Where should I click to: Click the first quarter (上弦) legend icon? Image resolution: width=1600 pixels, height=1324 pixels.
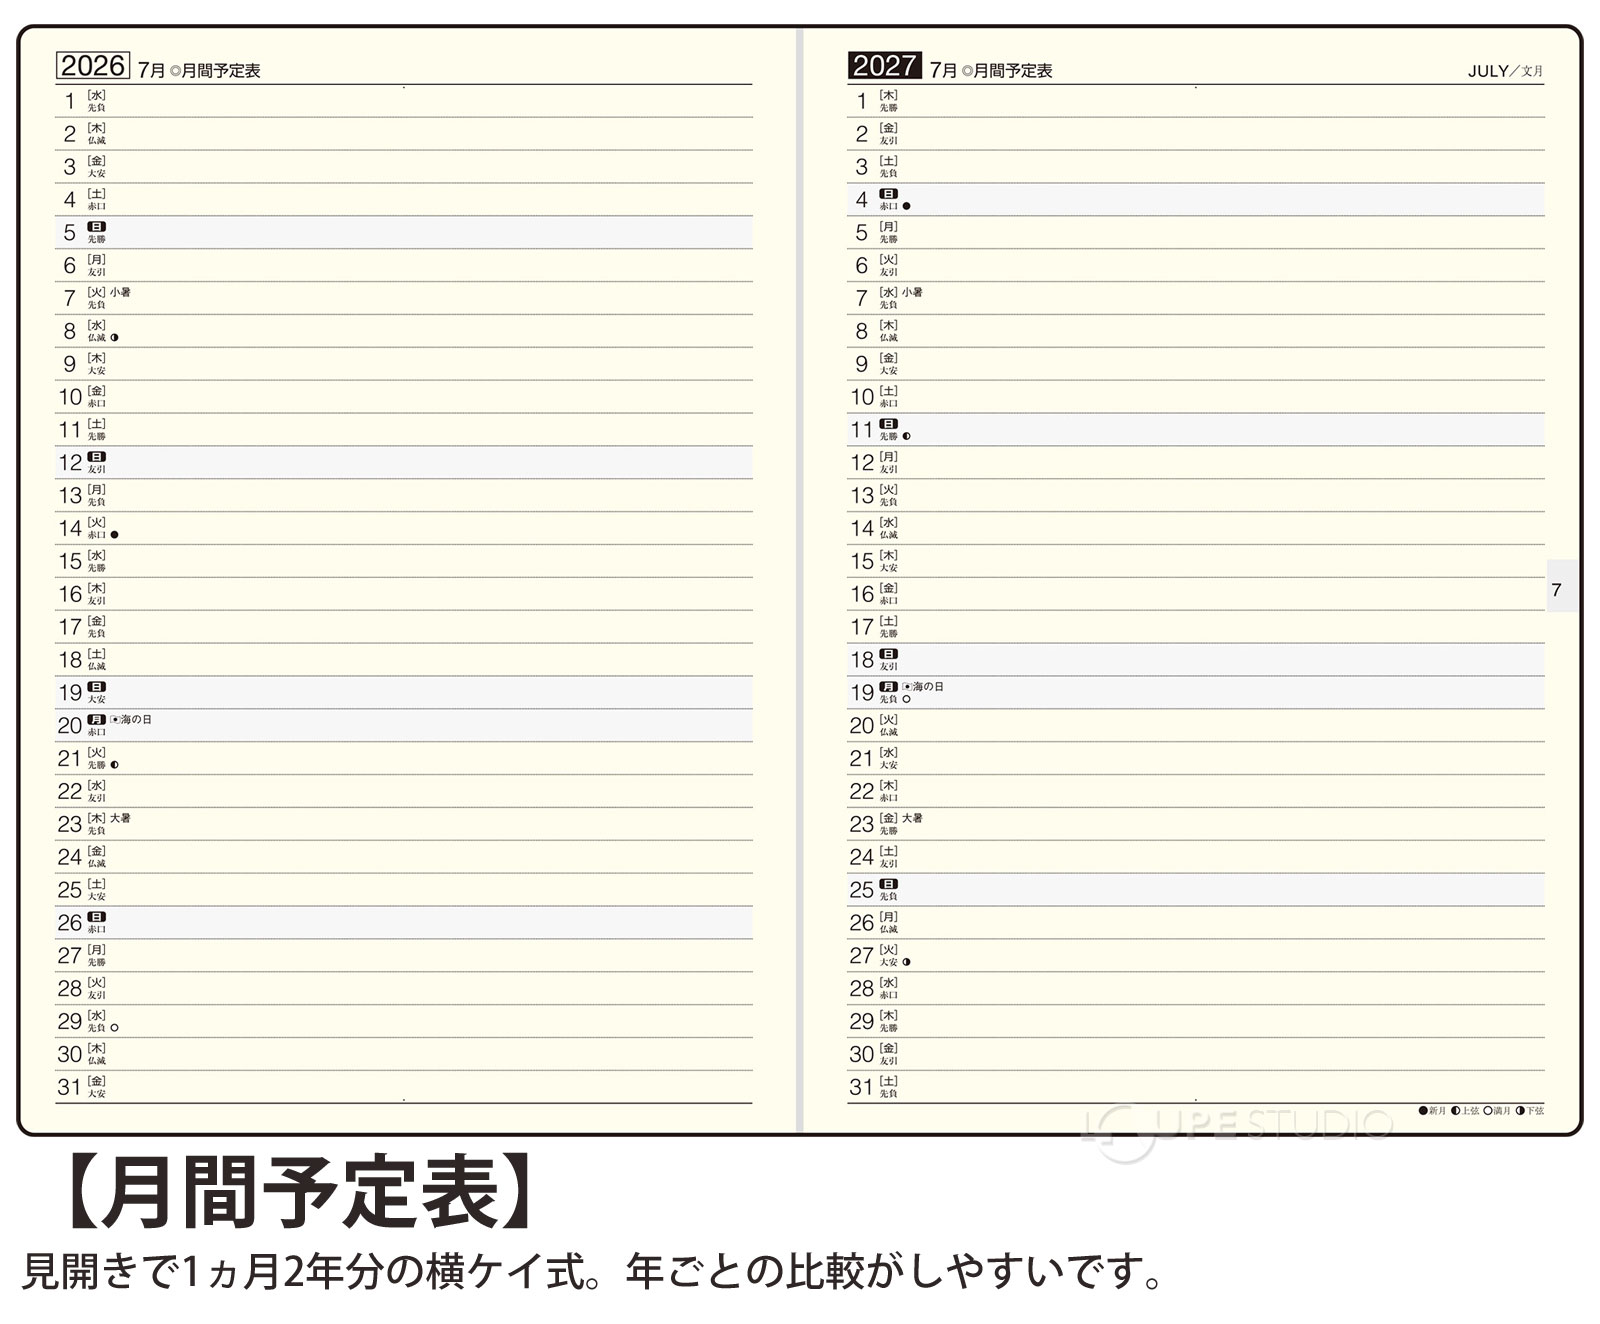1456,1111
